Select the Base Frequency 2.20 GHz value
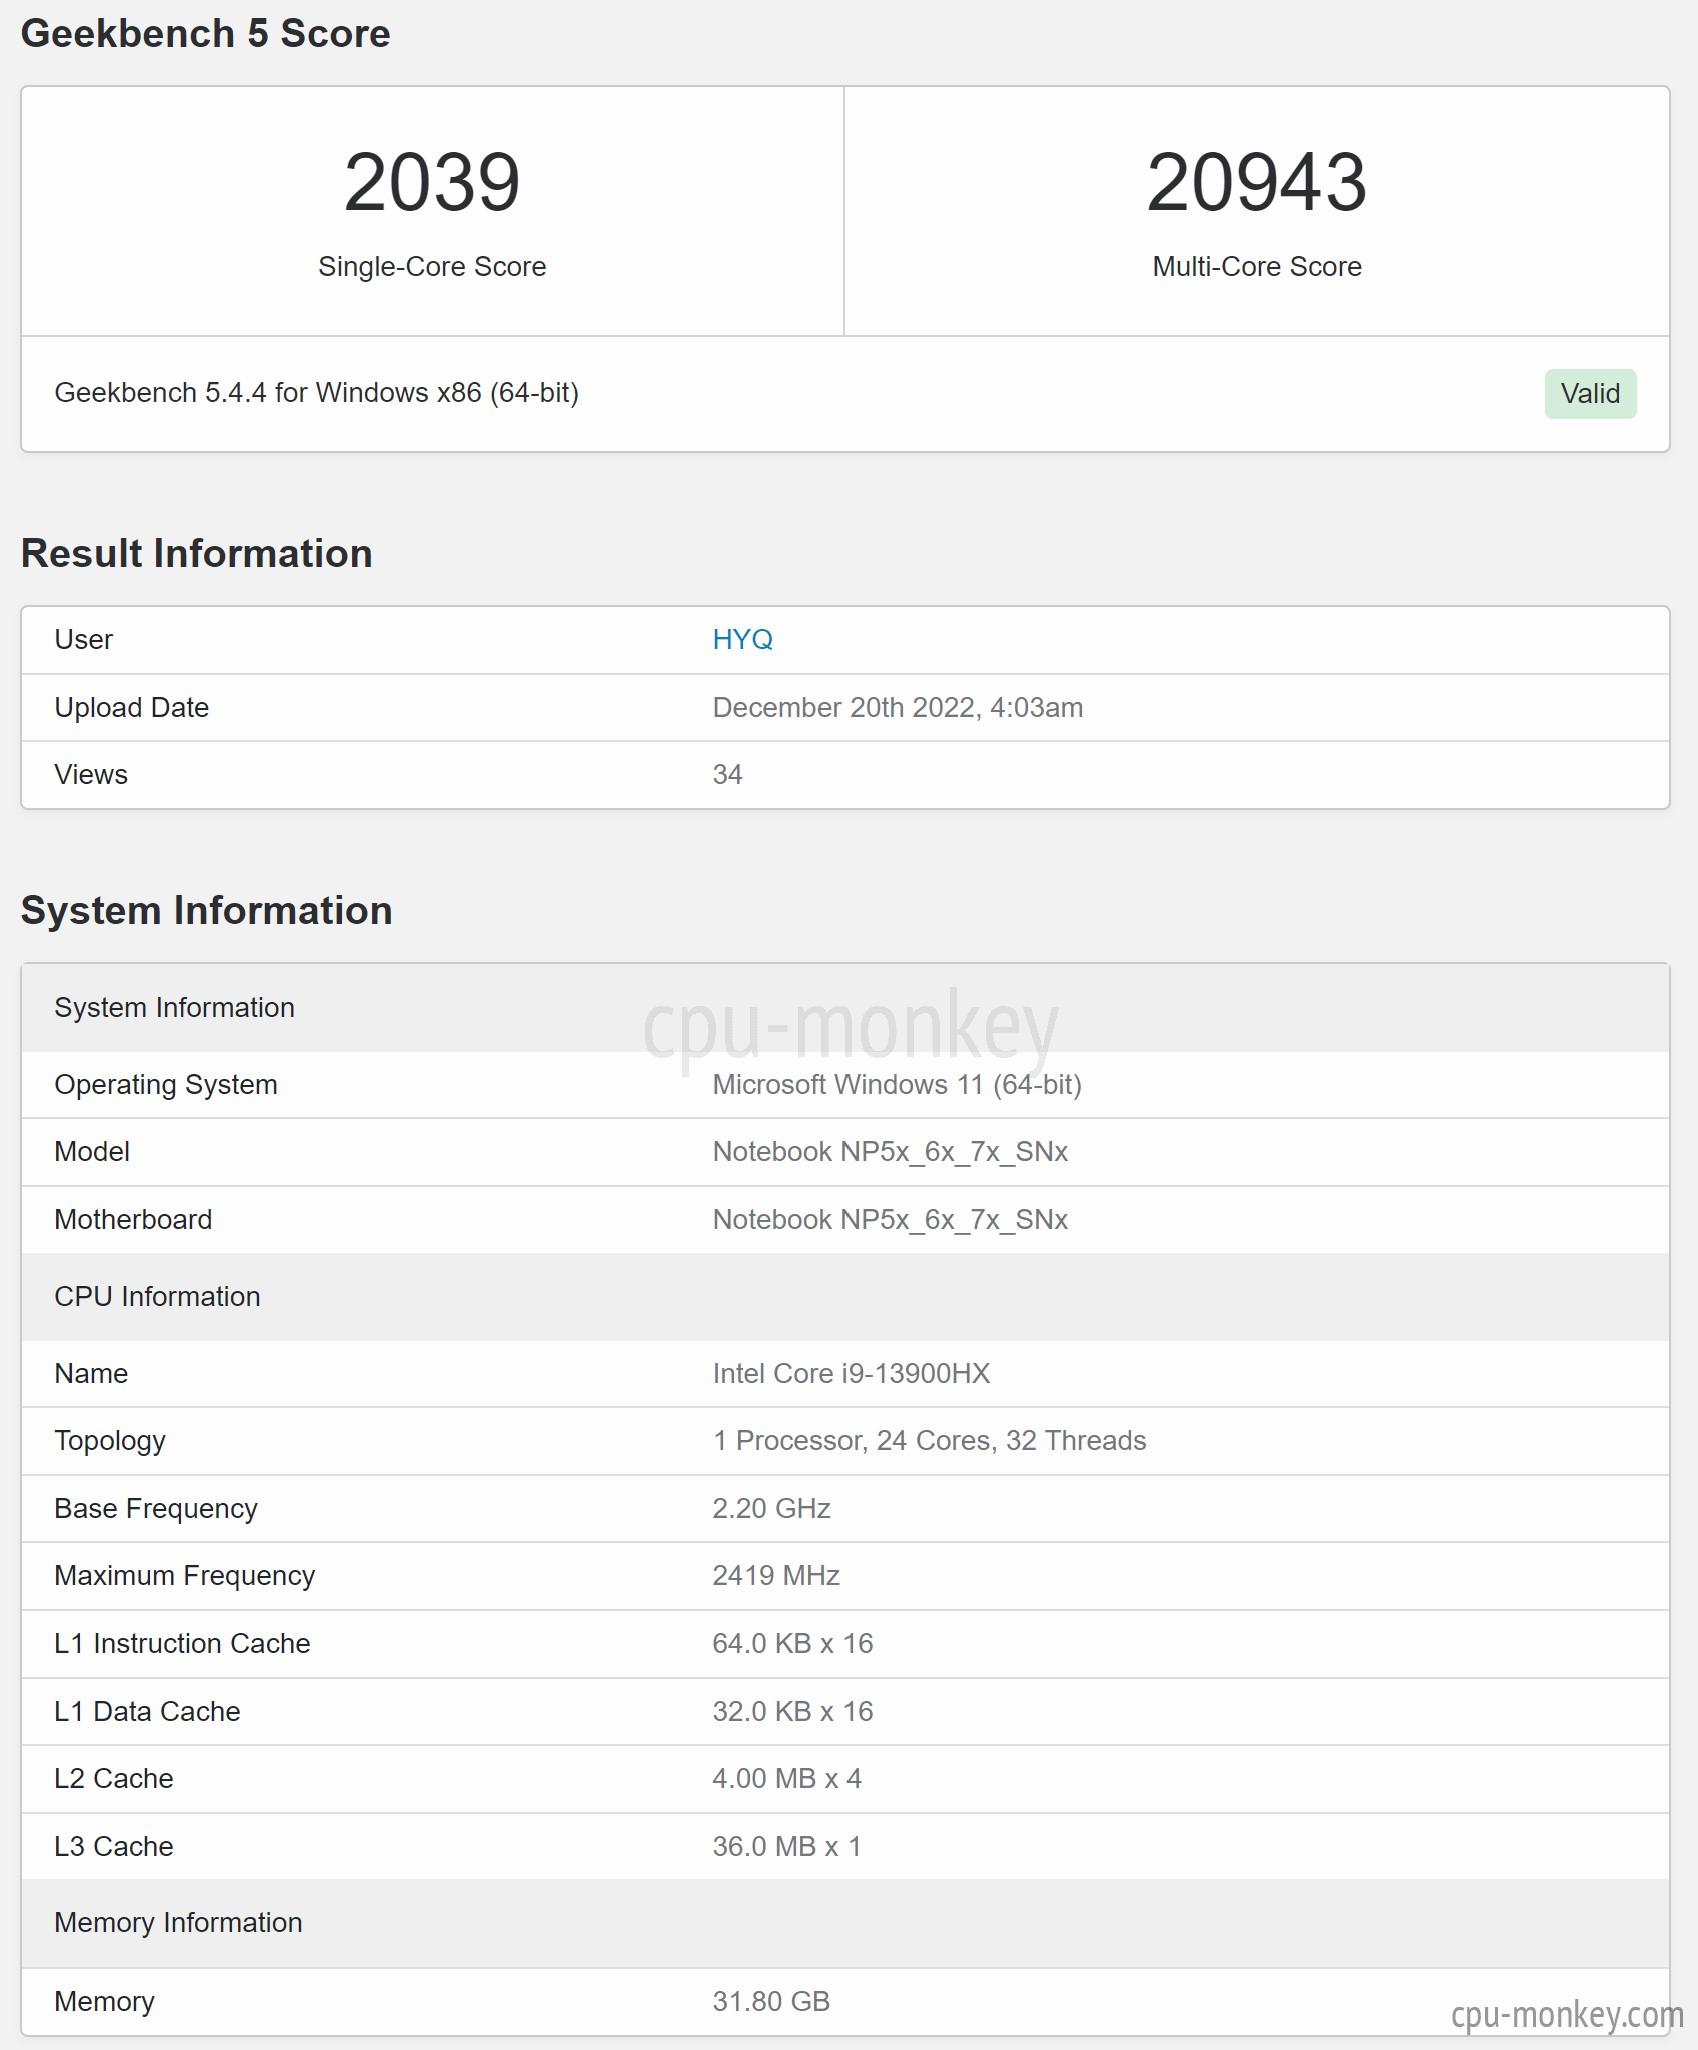Screen dimensions: 1698x2050 (x=771, y=1508)
